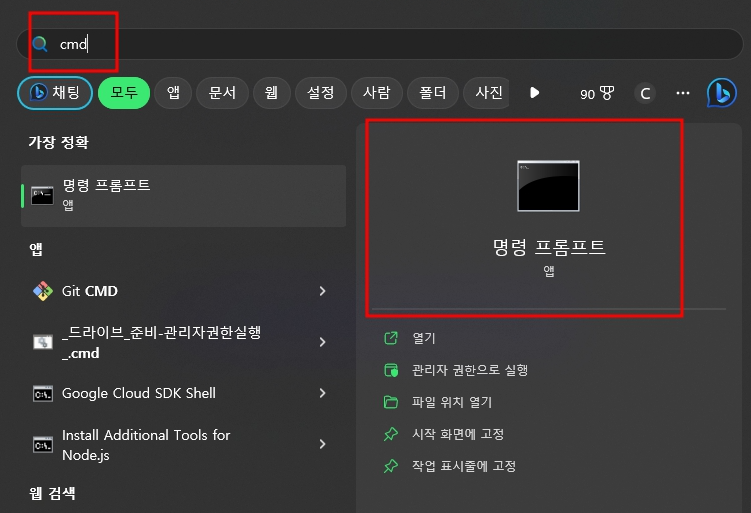Open Bing chat filter chip 채팅
The image size is (751, 513).
[x=55, y=93]
